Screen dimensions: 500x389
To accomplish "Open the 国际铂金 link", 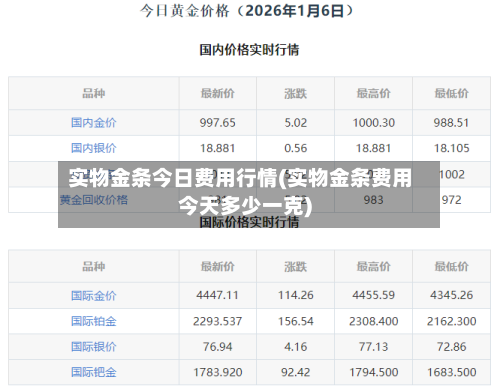I will tap(94, 321).
